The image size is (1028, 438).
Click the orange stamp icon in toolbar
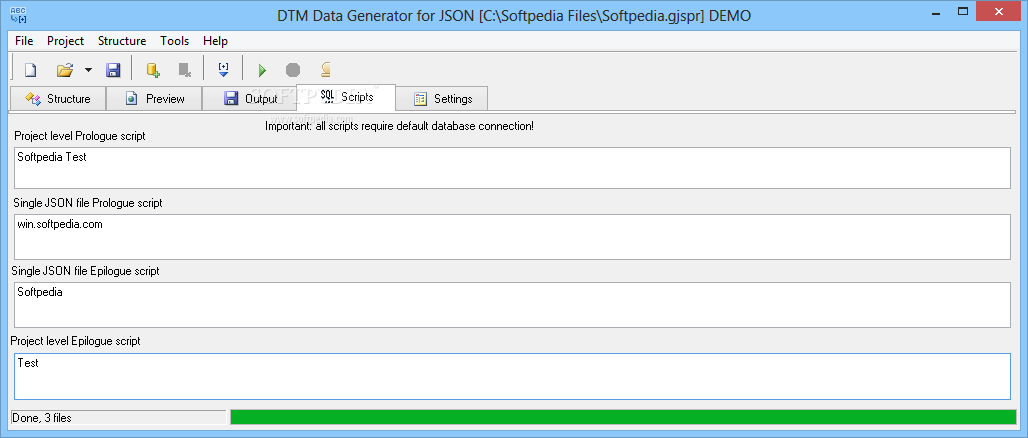click(x=325, y=70)
